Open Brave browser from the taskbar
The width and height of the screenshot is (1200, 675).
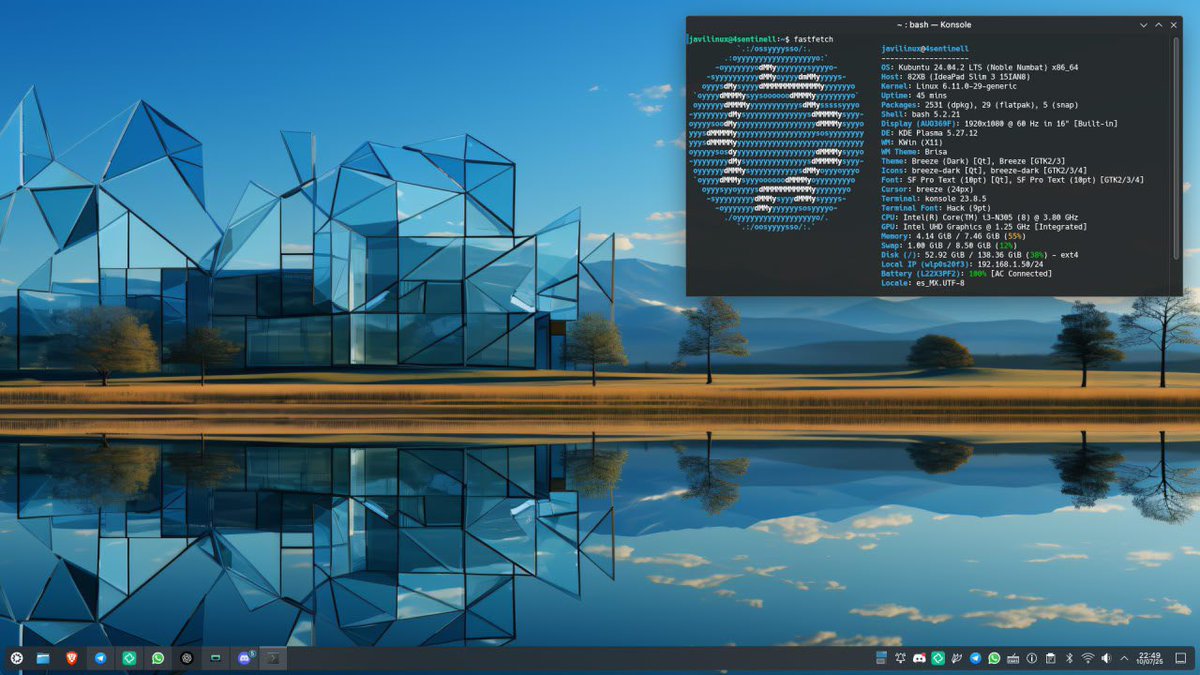(71, 658)
